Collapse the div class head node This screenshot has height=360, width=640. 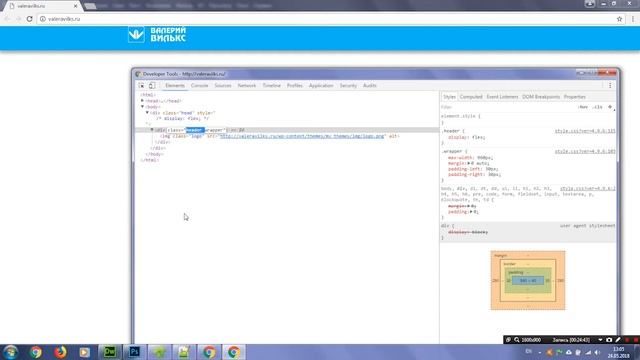(x=147, y=112)
